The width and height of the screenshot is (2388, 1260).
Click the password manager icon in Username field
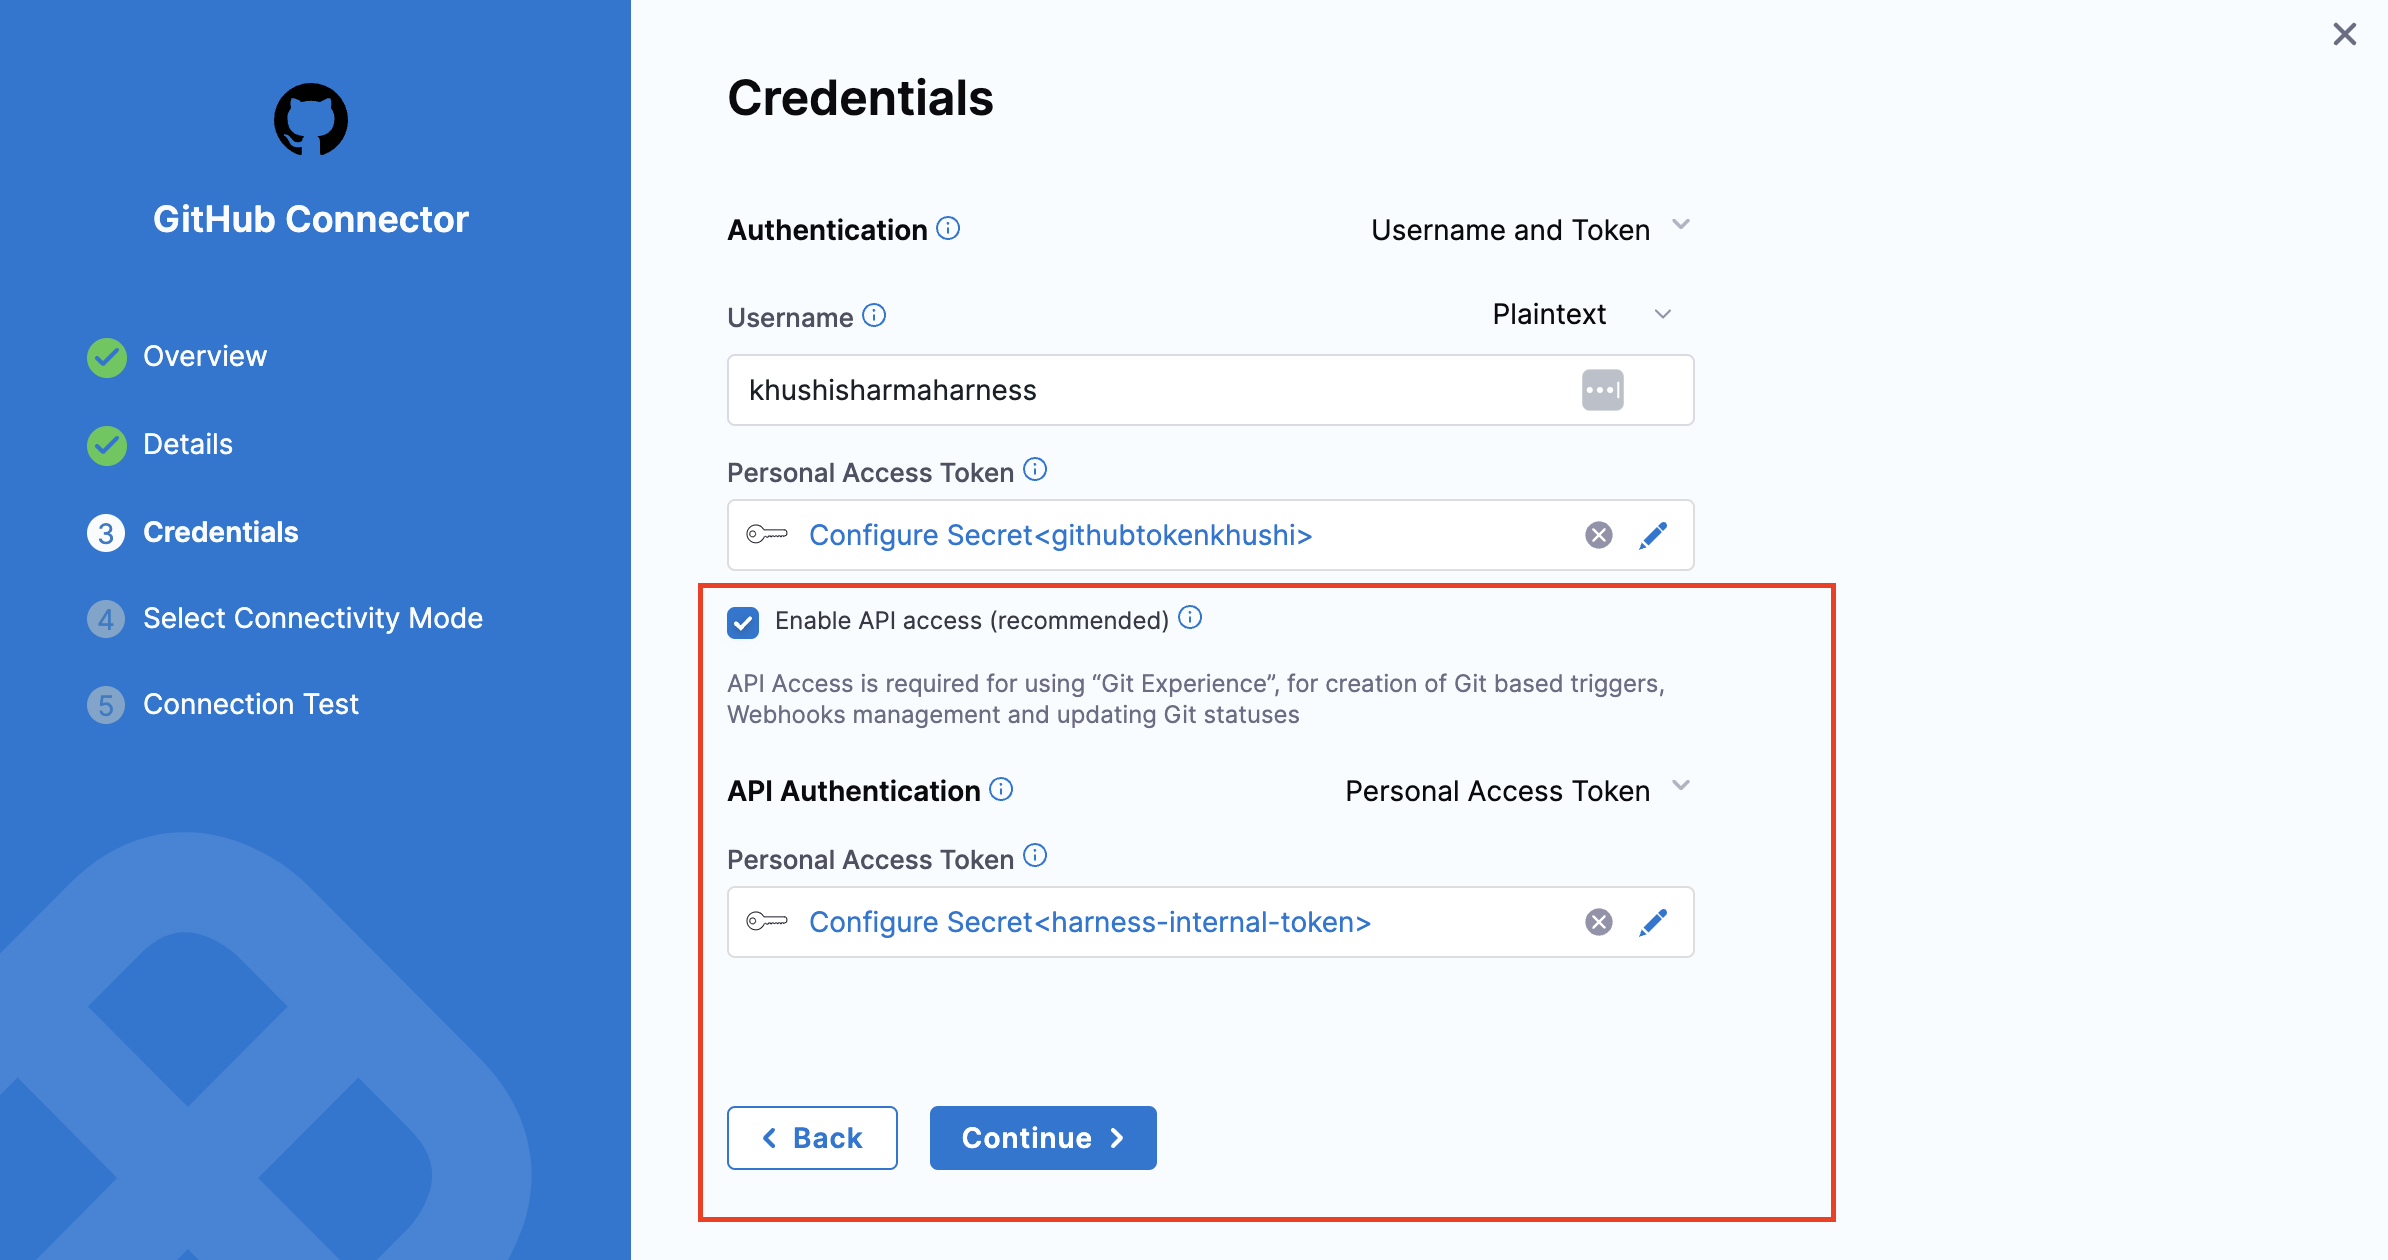[1602, 390]
